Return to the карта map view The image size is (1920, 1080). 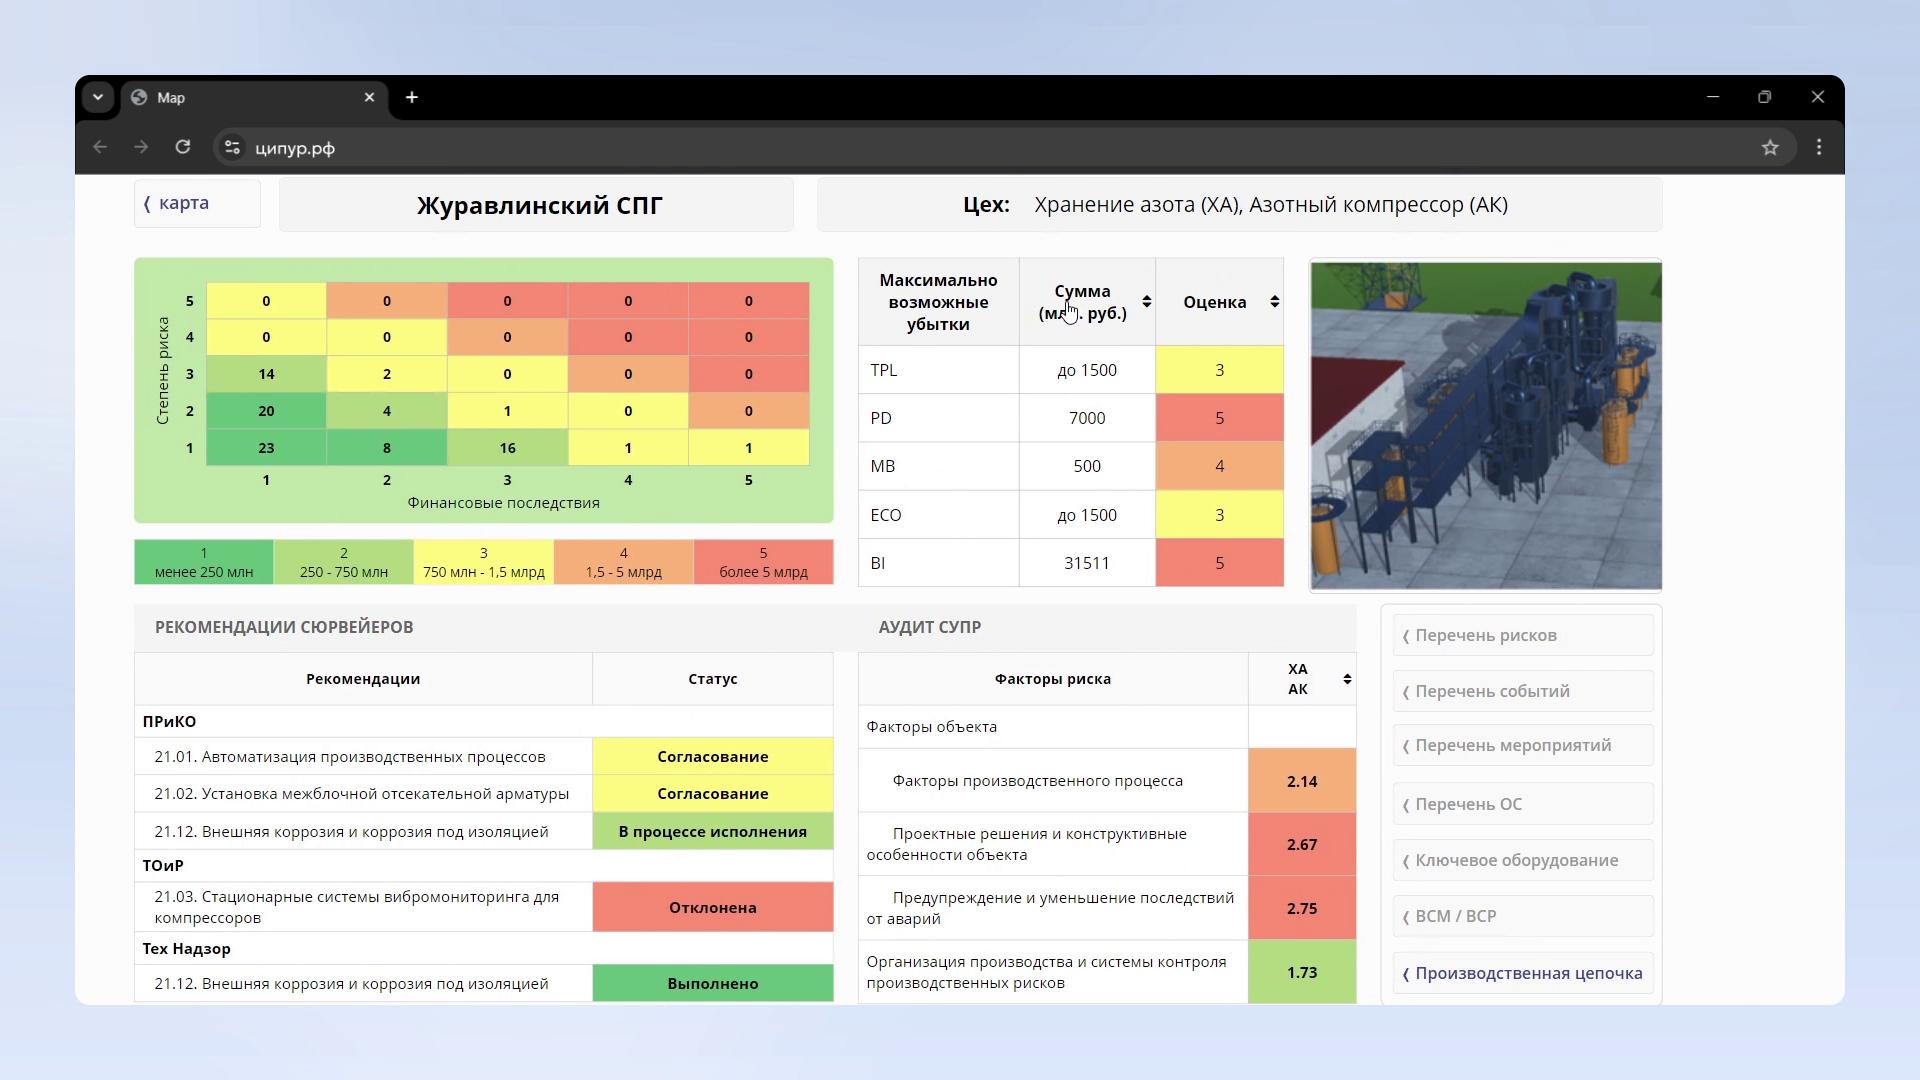[197, 203]
